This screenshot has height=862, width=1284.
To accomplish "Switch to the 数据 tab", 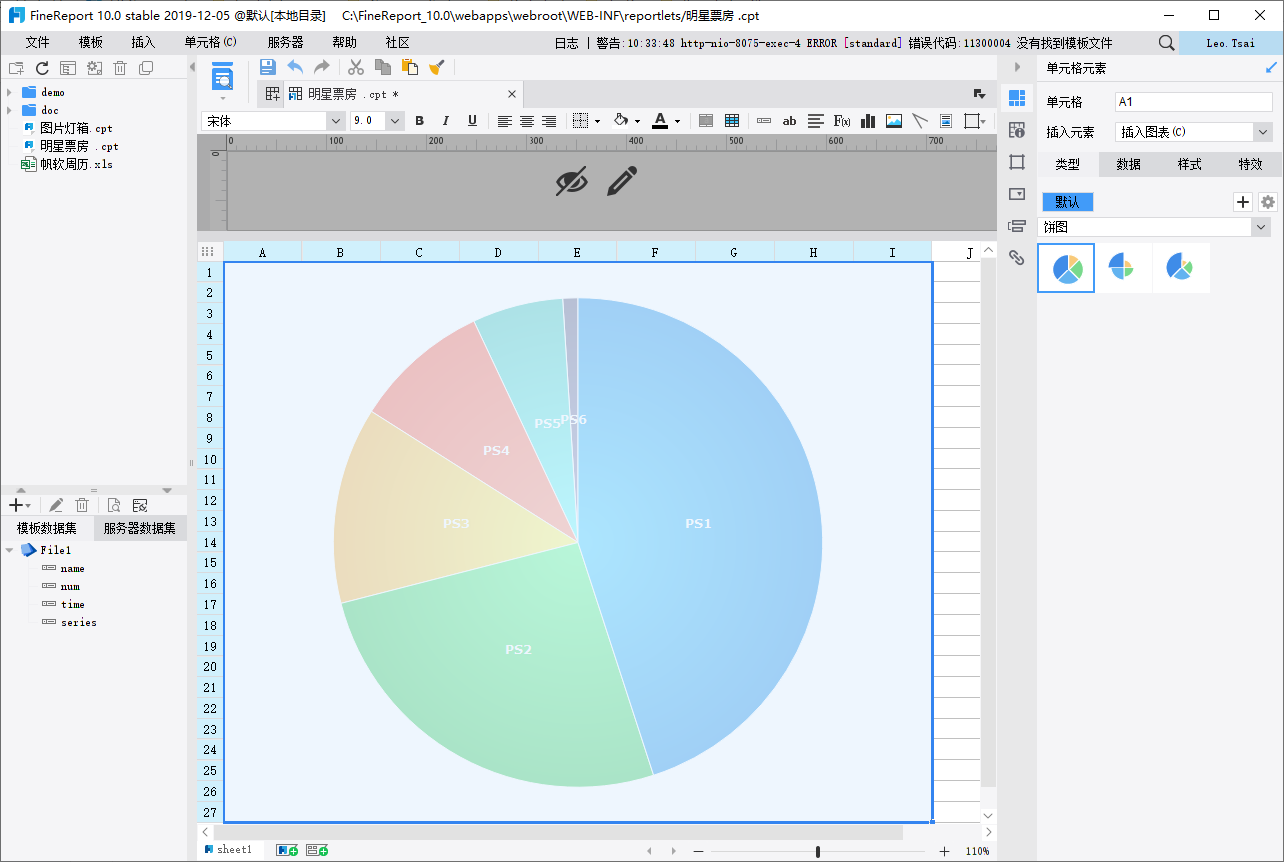I will click(x=1128, y=164).
